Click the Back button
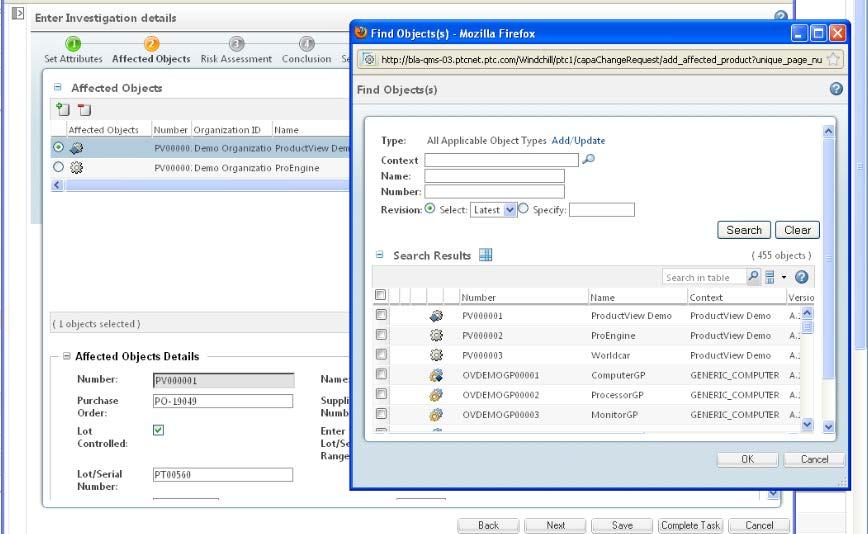The width and height of the screenshot is (868, 534). 488,525
